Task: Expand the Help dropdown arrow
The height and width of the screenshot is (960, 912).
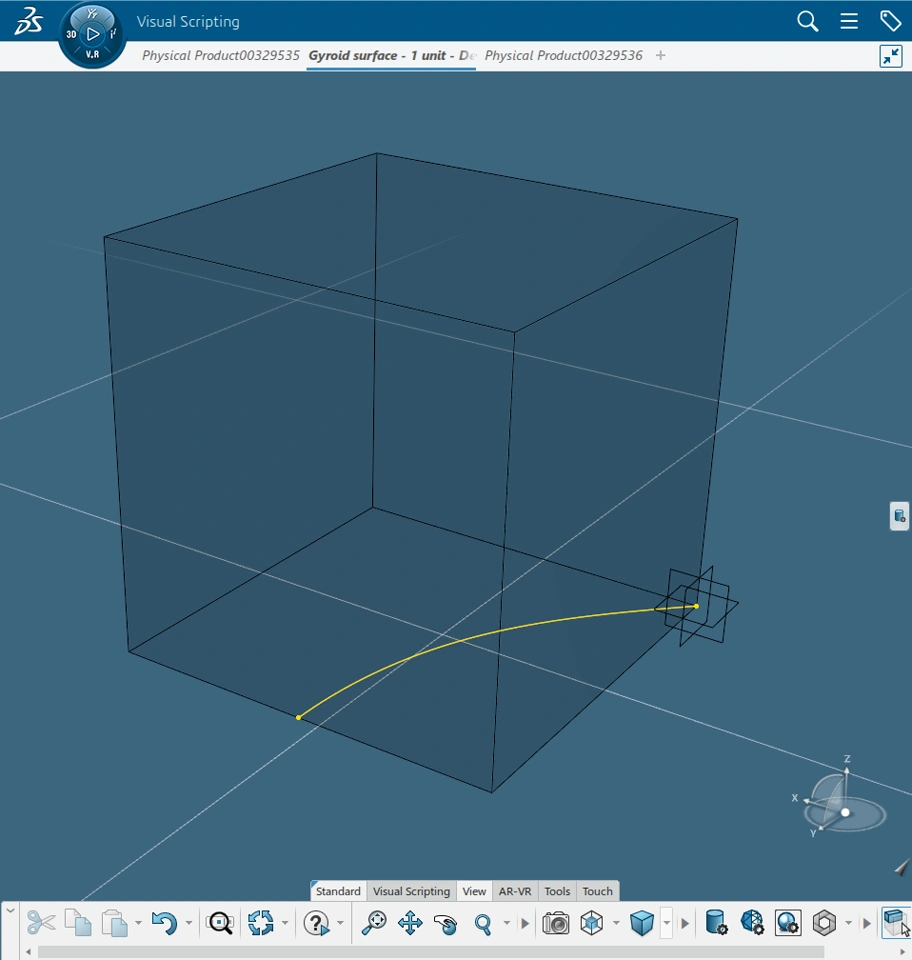Action: (340, 923)
